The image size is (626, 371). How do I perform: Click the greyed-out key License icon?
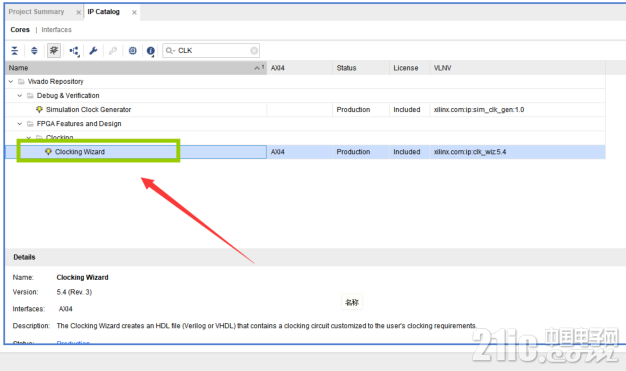(113, 51)
